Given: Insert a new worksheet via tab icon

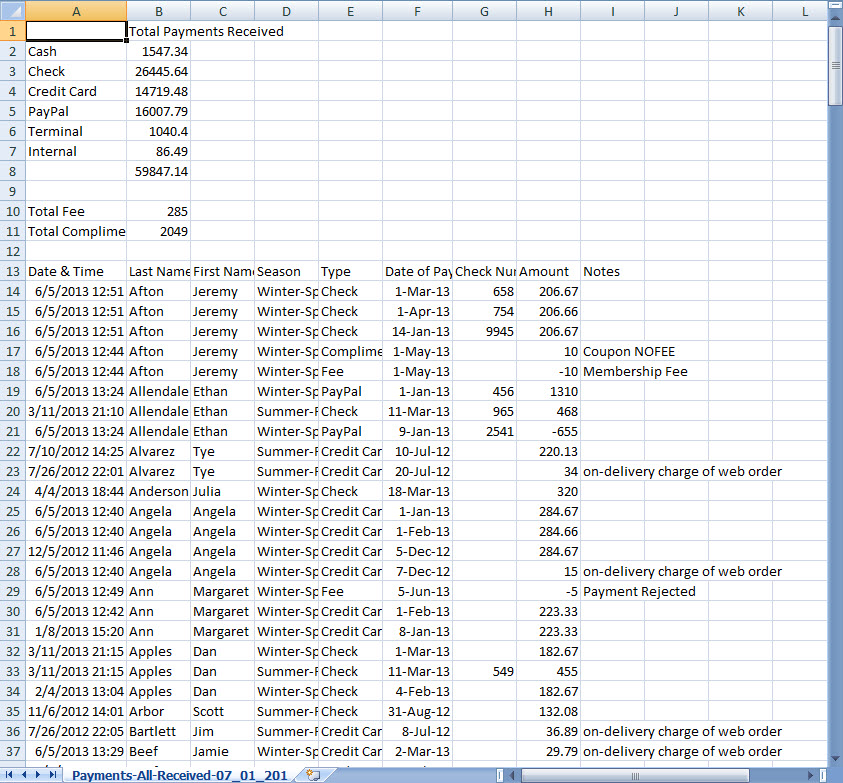Looking at the screenshot, I should [313, 775].
